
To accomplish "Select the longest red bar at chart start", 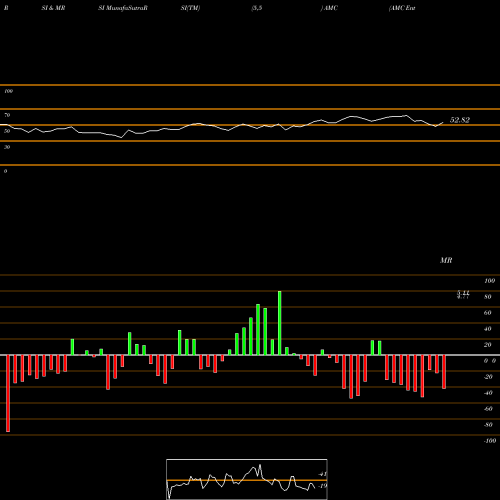I will [8, 393].
